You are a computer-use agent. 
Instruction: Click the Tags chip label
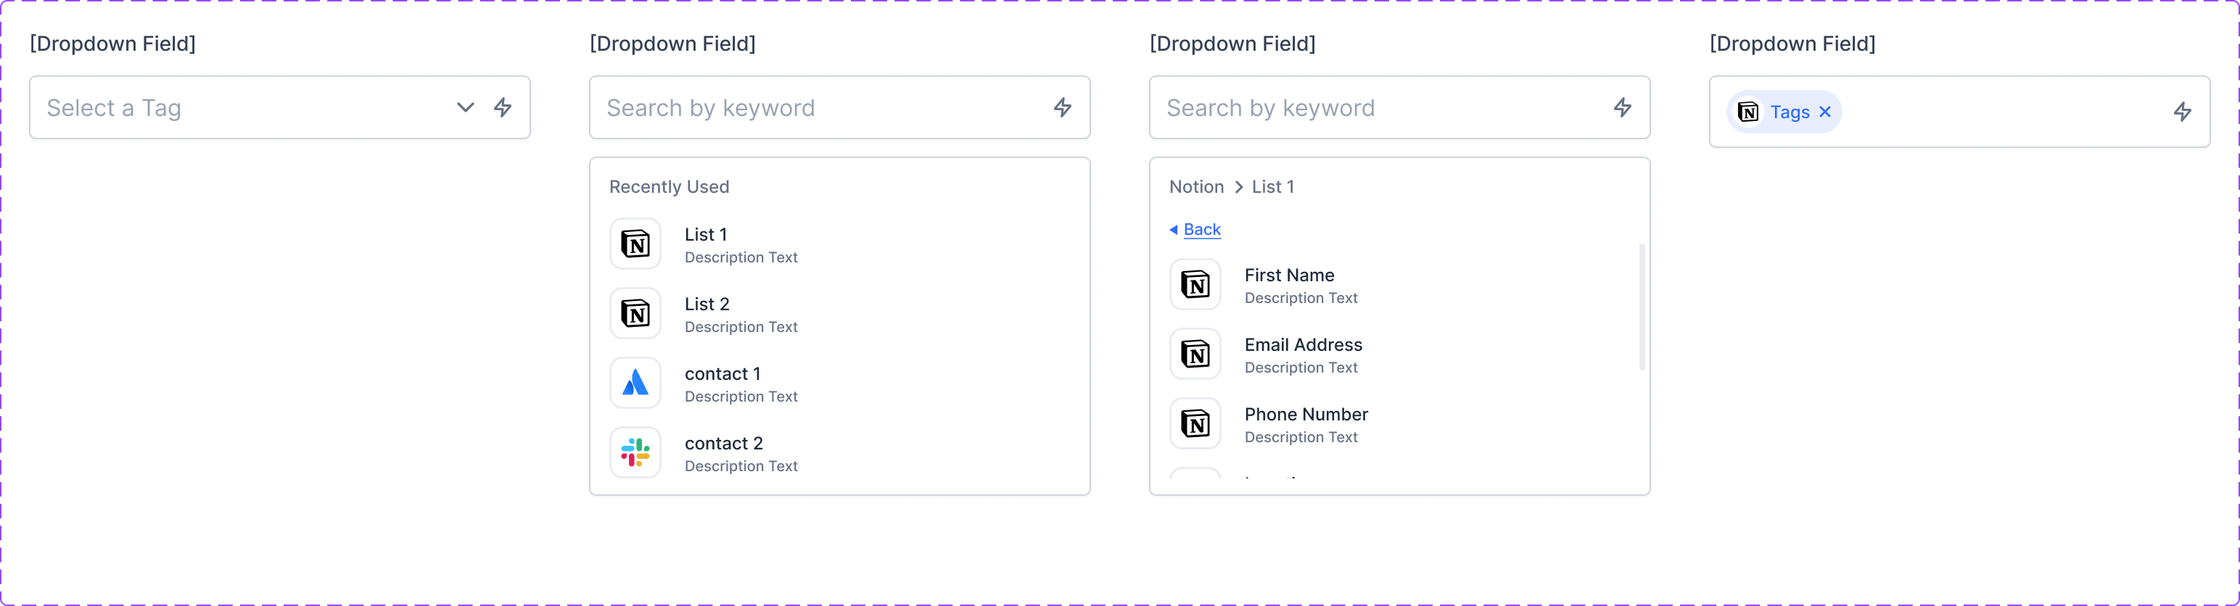1790,112
